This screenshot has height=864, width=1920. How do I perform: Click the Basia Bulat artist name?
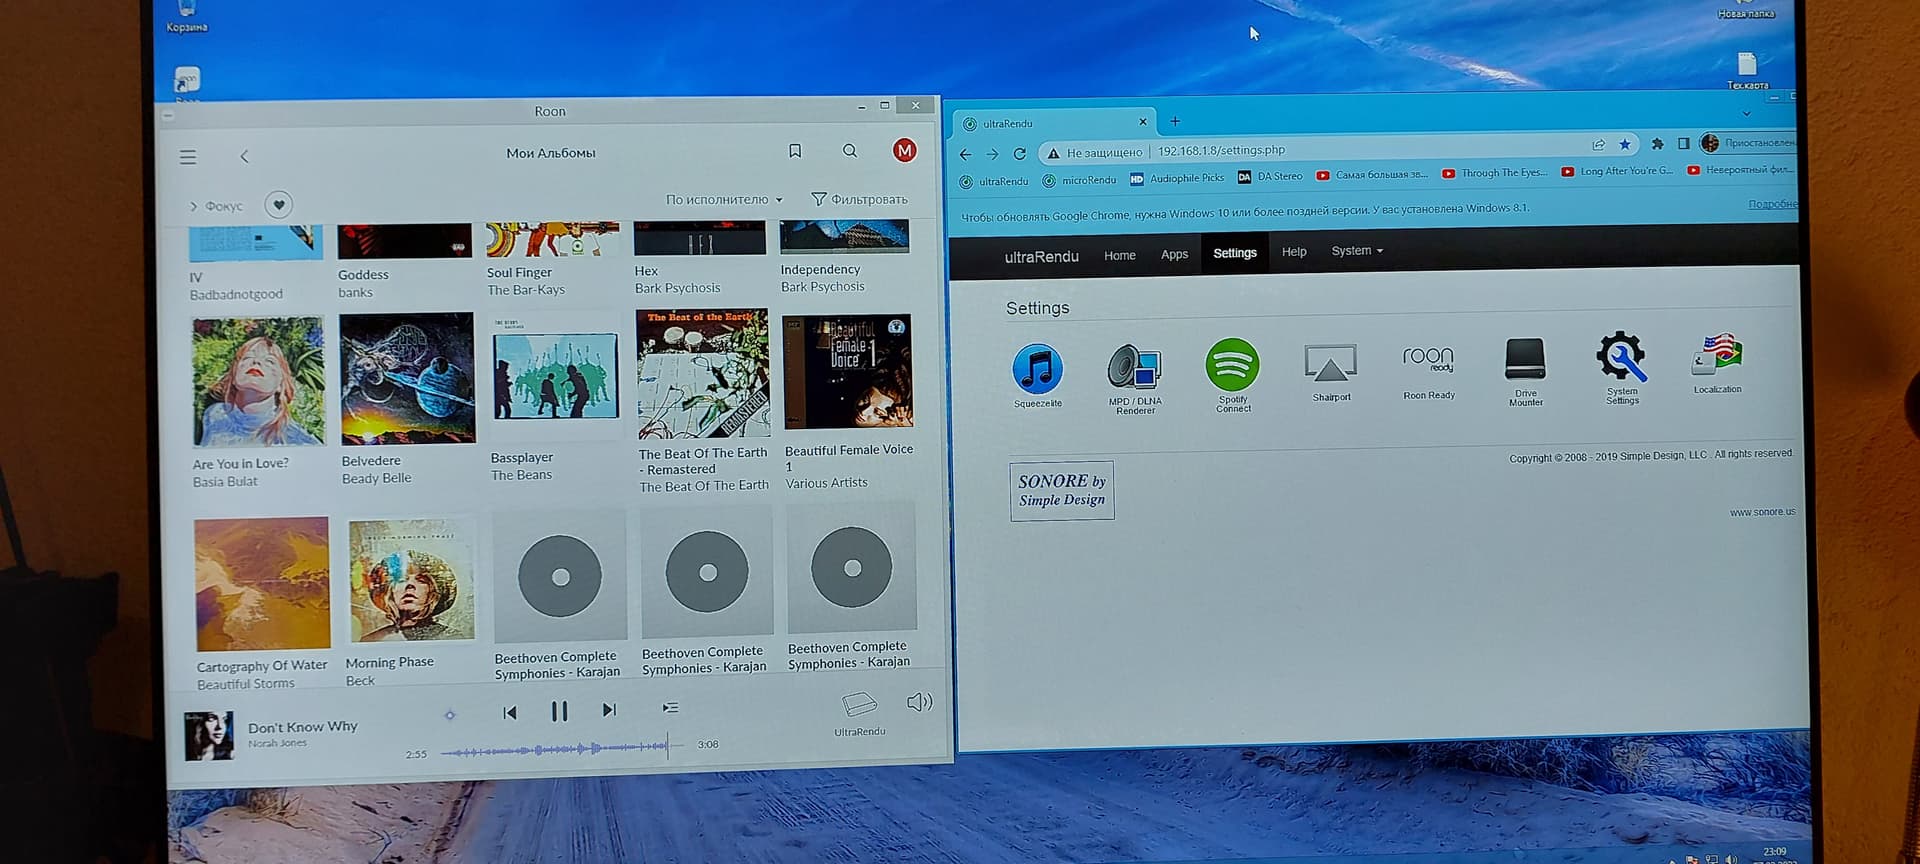pos(225,482)
